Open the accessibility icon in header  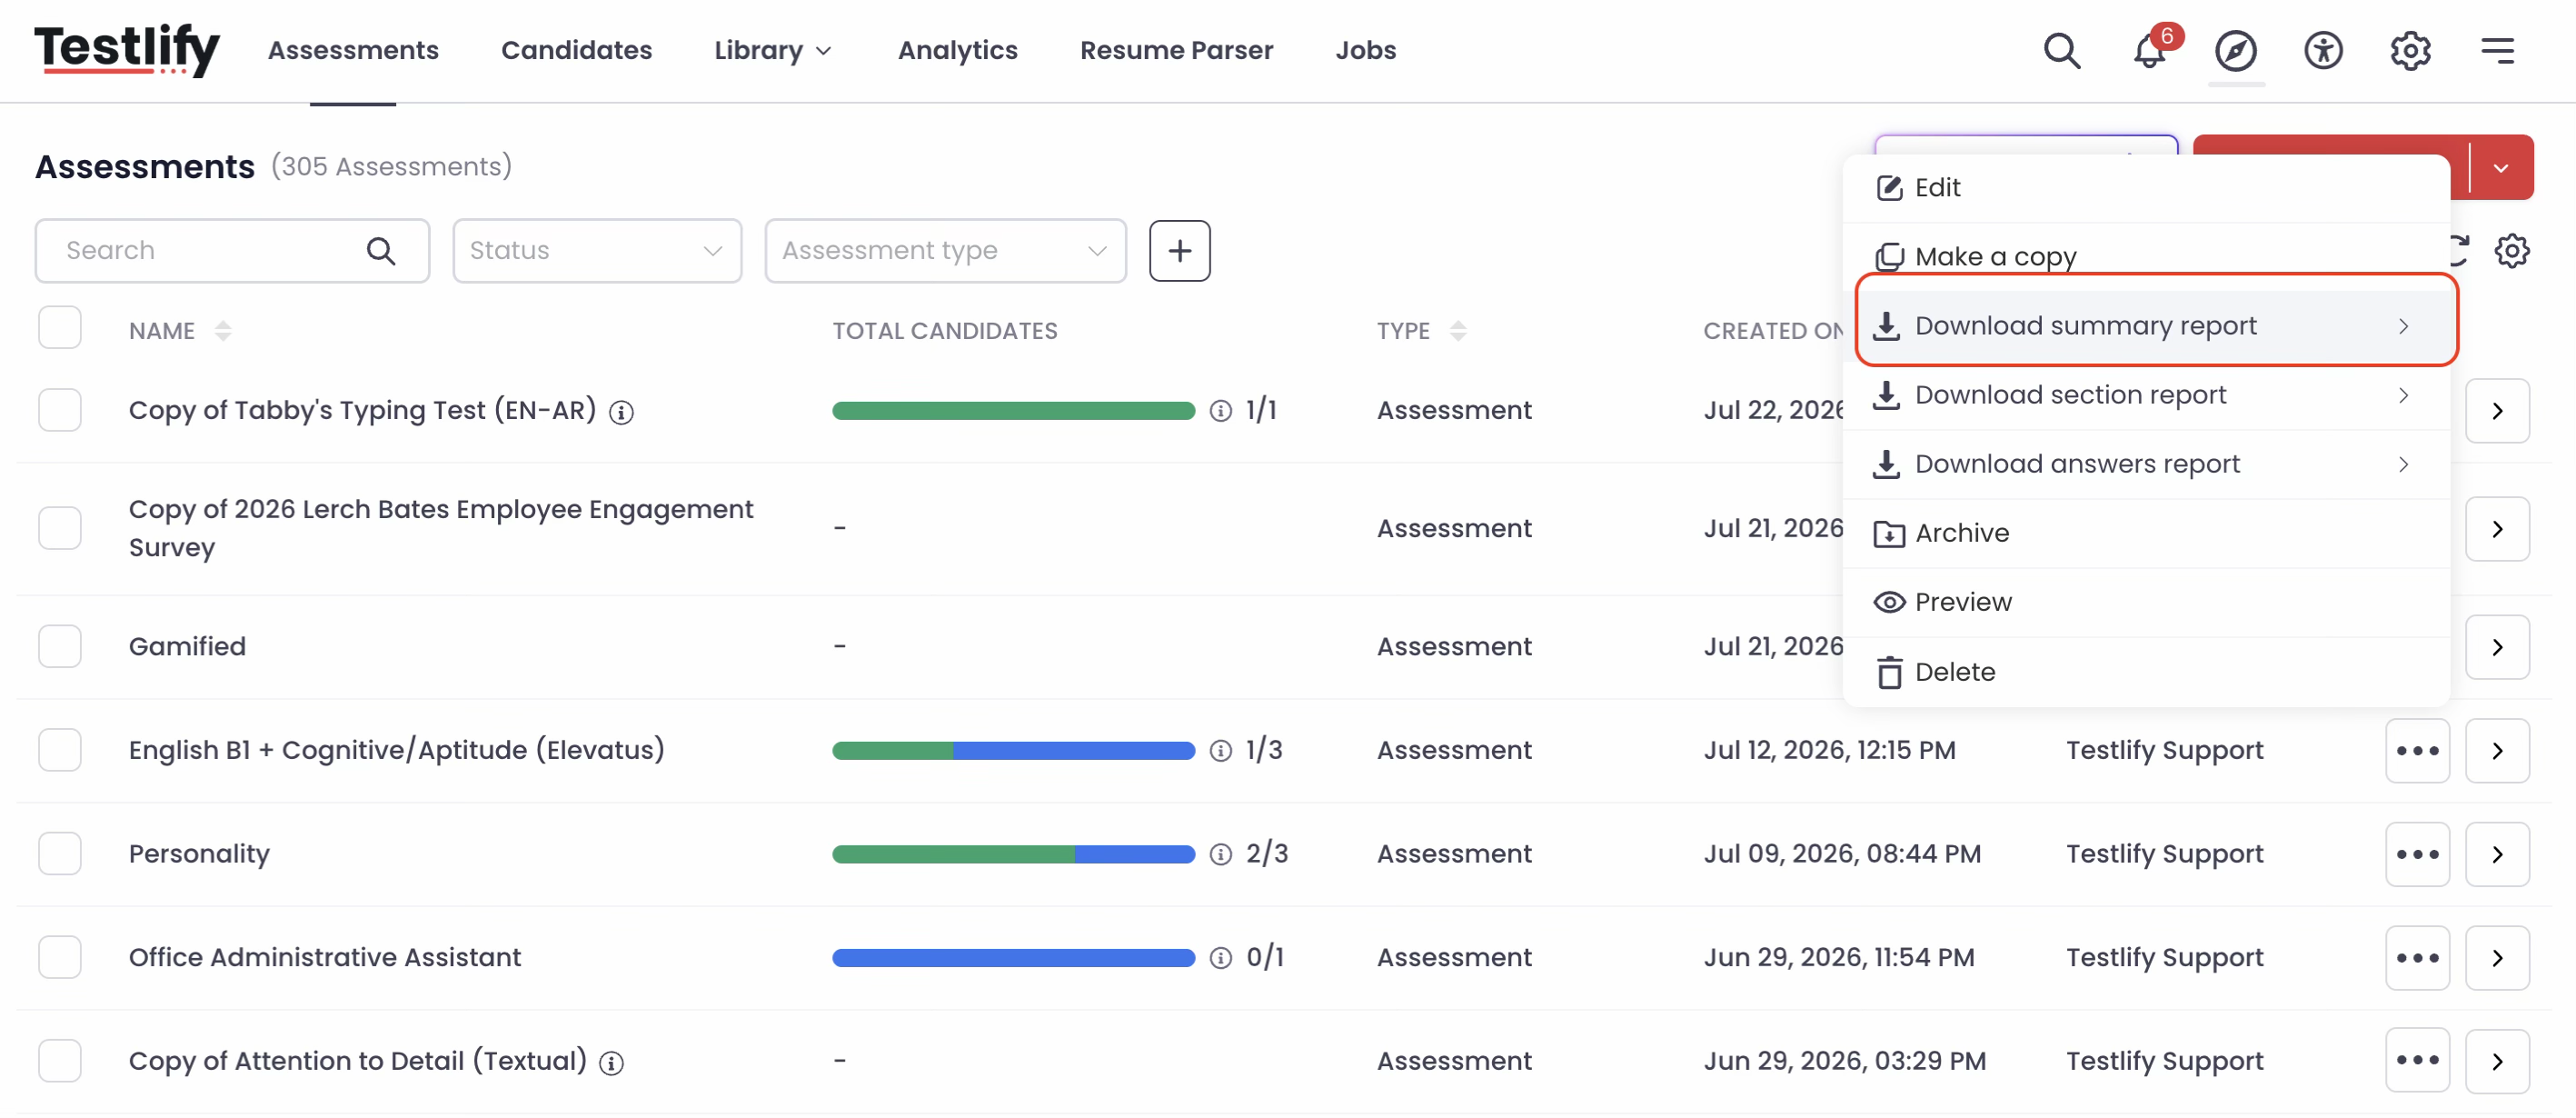point(2323,50)
